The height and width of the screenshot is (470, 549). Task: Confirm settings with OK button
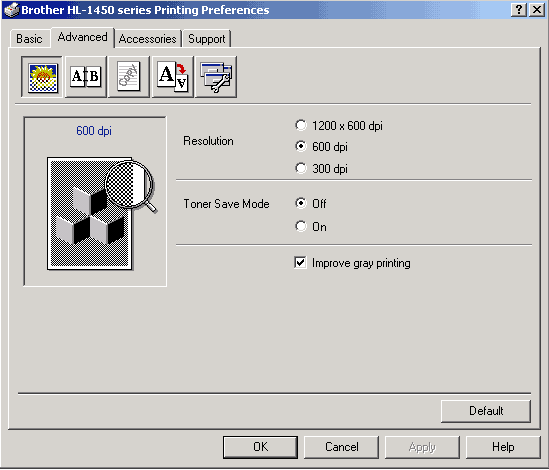[260, 447]
